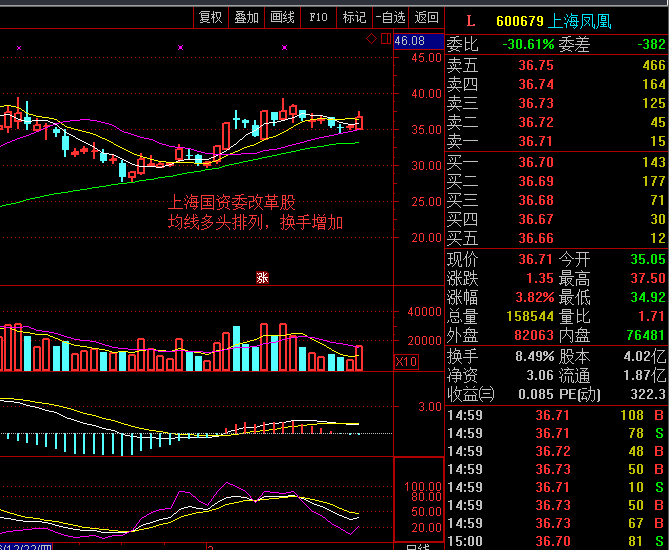
Task: Click the 40000 volume axis label
Action: pos(424,312)
